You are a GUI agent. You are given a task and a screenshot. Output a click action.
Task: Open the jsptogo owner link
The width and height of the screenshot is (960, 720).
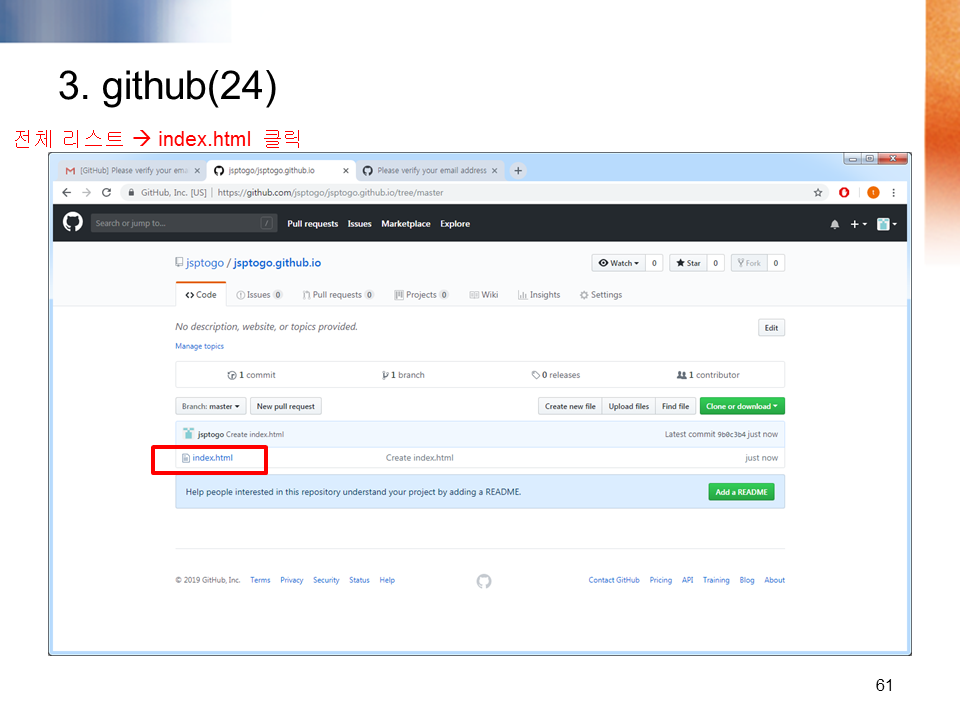click(205, 263)
